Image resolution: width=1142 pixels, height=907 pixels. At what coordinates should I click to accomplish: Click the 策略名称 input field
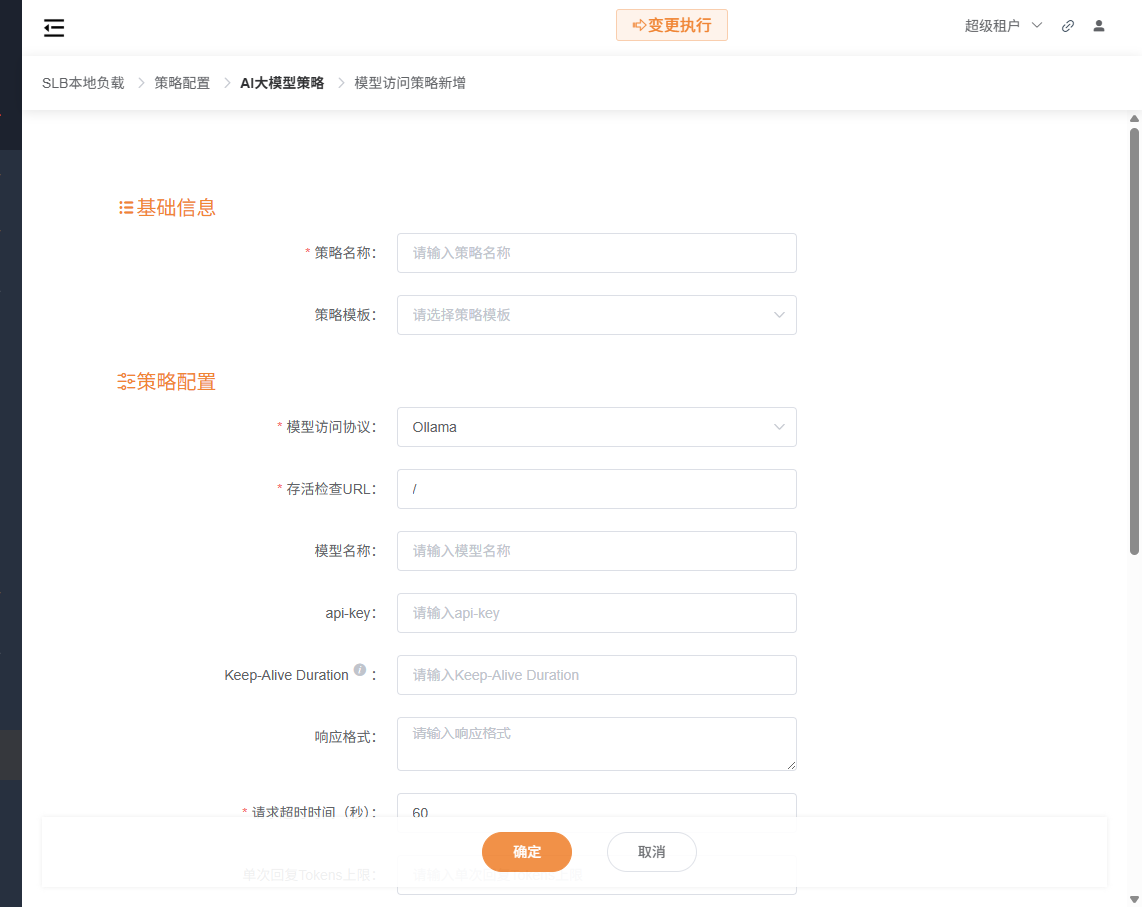click(596, 253)
